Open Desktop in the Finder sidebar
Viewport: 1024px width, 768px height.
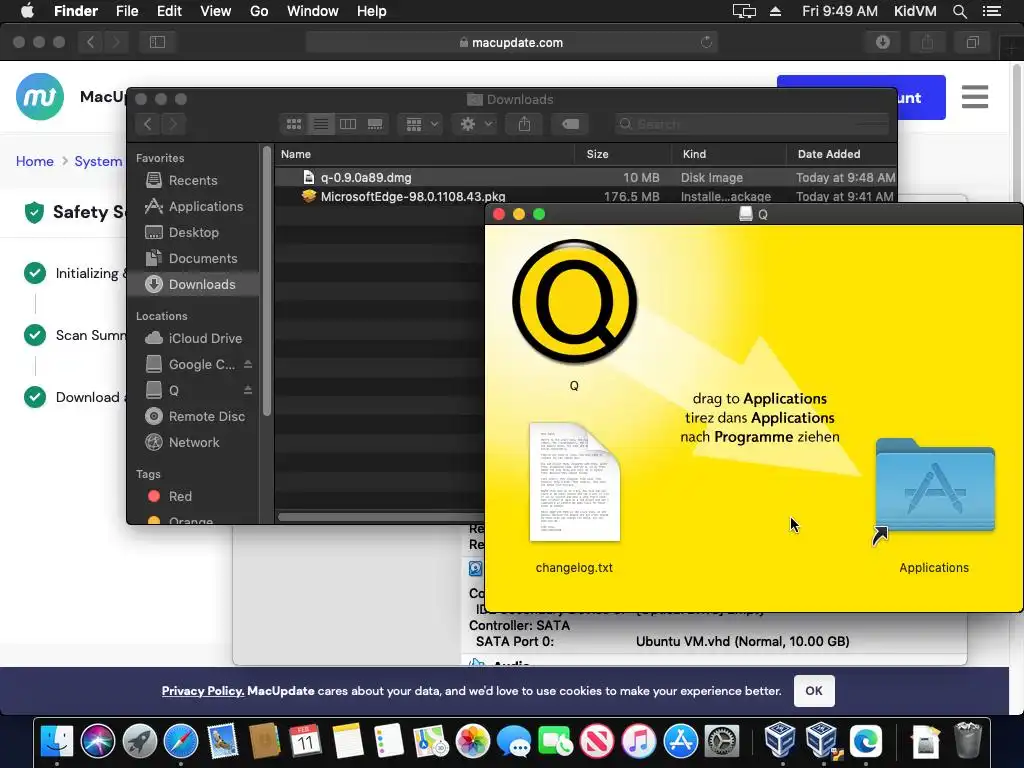193,232
